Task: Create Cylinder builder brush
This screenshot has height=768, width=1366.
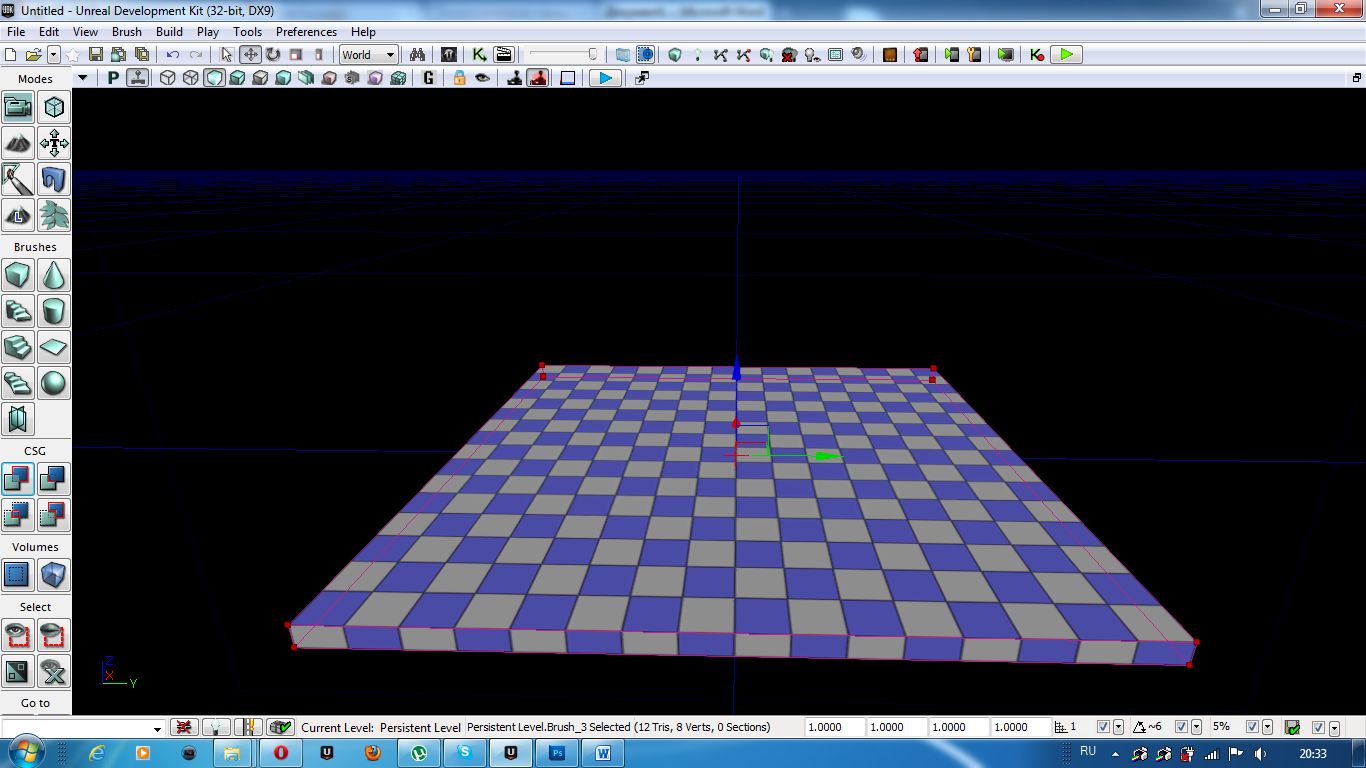Action: (54, 311)
